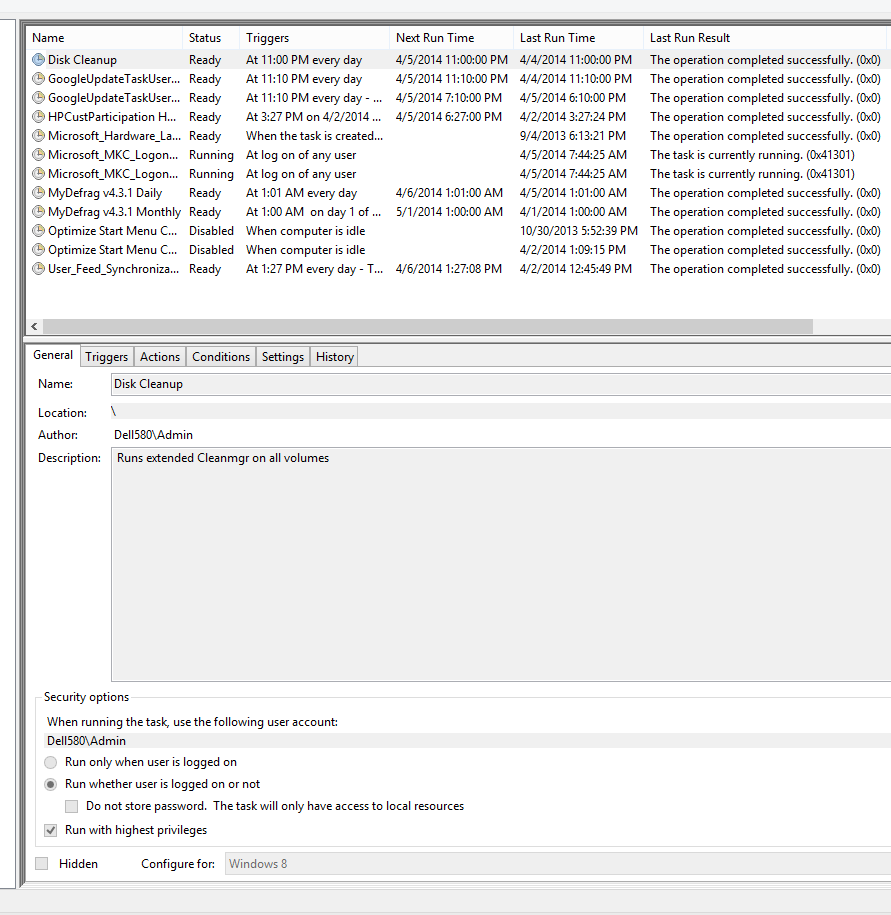Select the MyDefrag v4.3.1 Daily task icon

38,193
